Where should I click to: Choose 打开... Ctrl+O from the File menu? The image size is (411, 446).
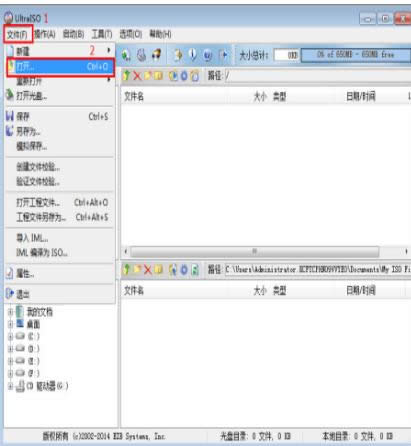point(60,67)
